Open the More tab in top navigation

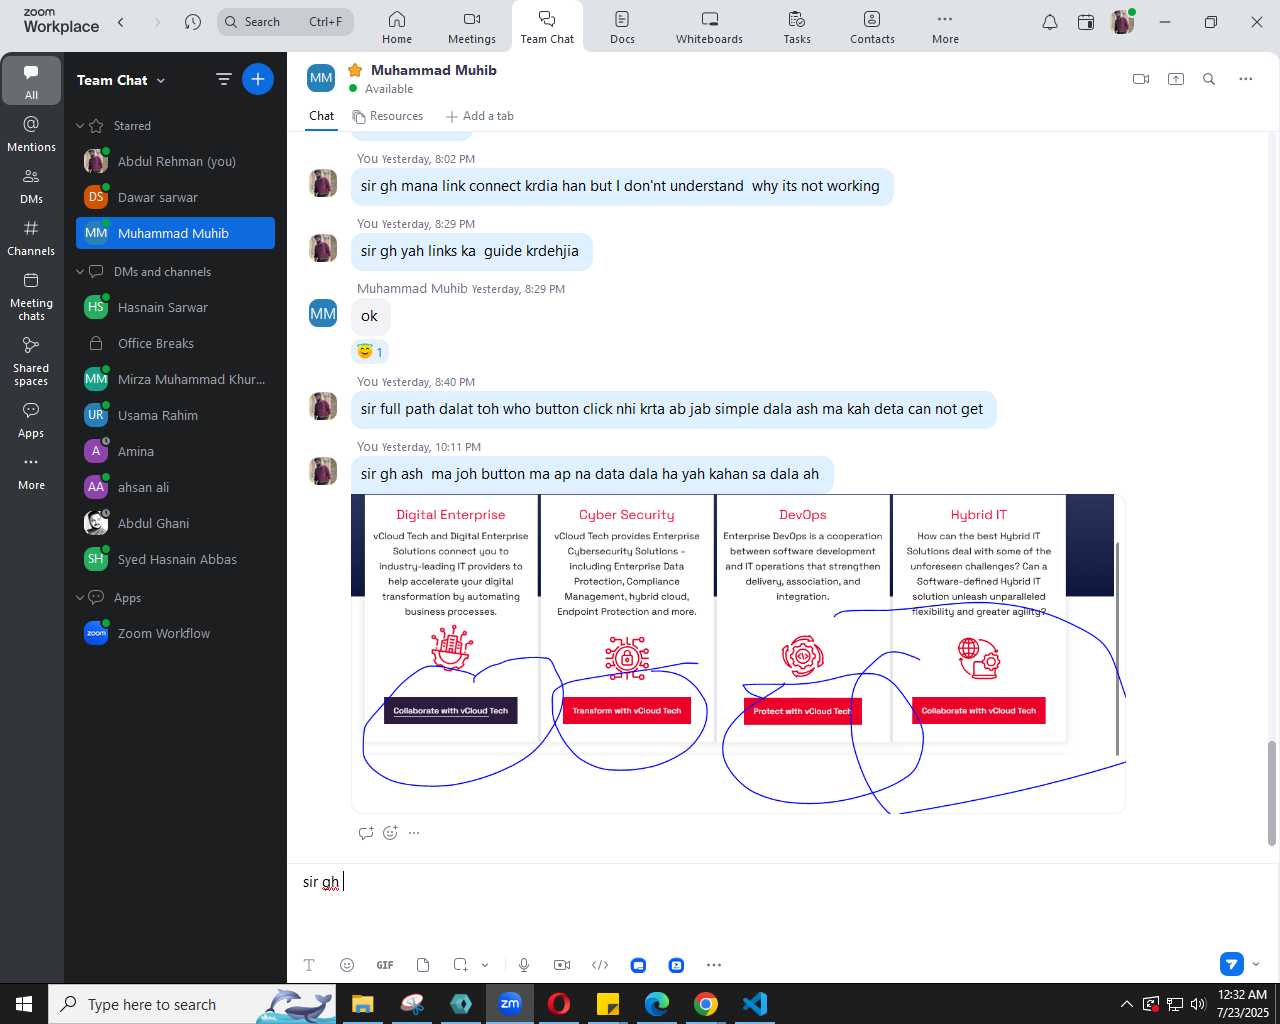coord(945,27)
